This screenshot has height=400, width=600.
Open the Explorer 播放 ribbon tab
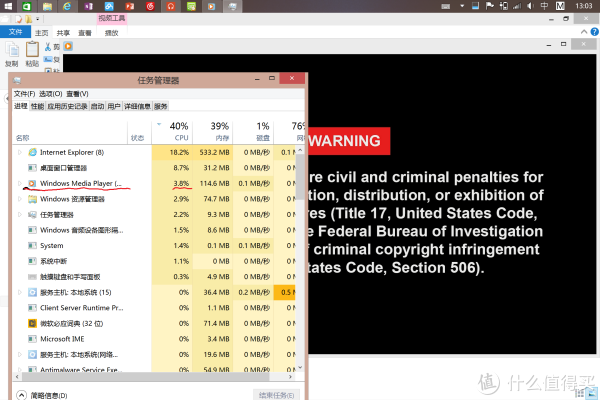(111, 33)
